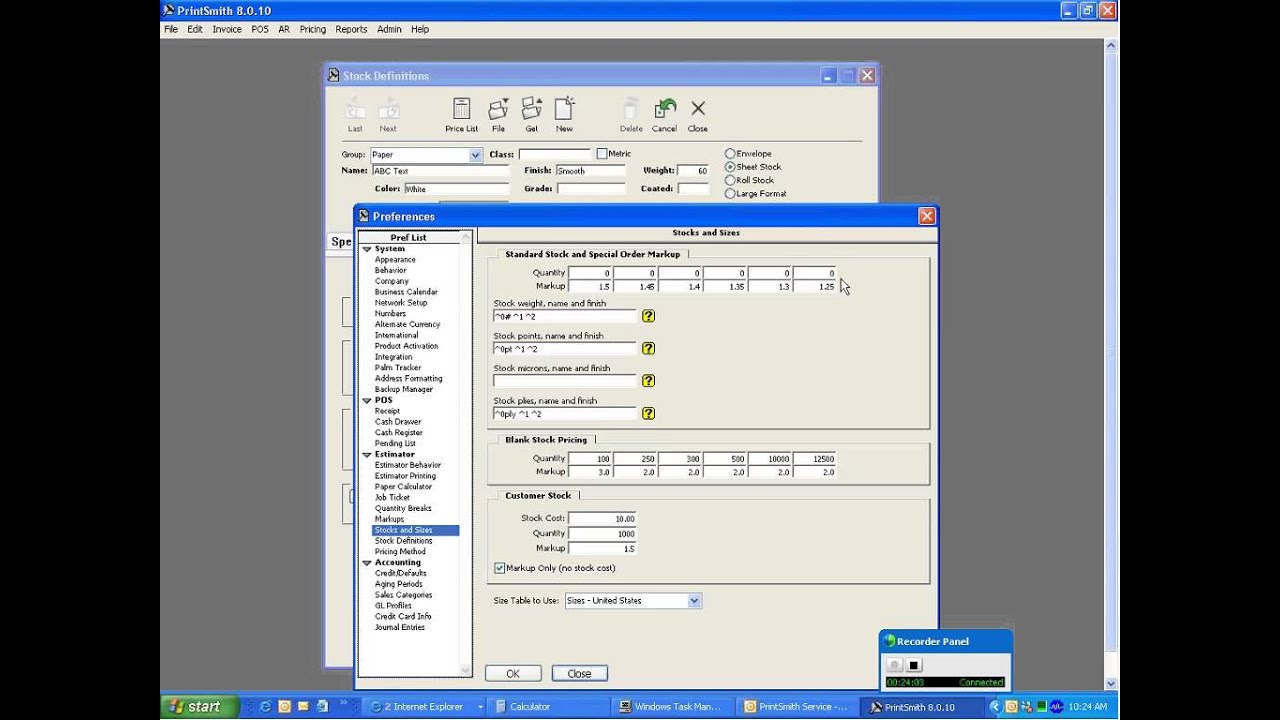This screenshot has height=720, width=1280.
Task: Click OK in the Preferences dialog
Action: (x=513, y=674)
